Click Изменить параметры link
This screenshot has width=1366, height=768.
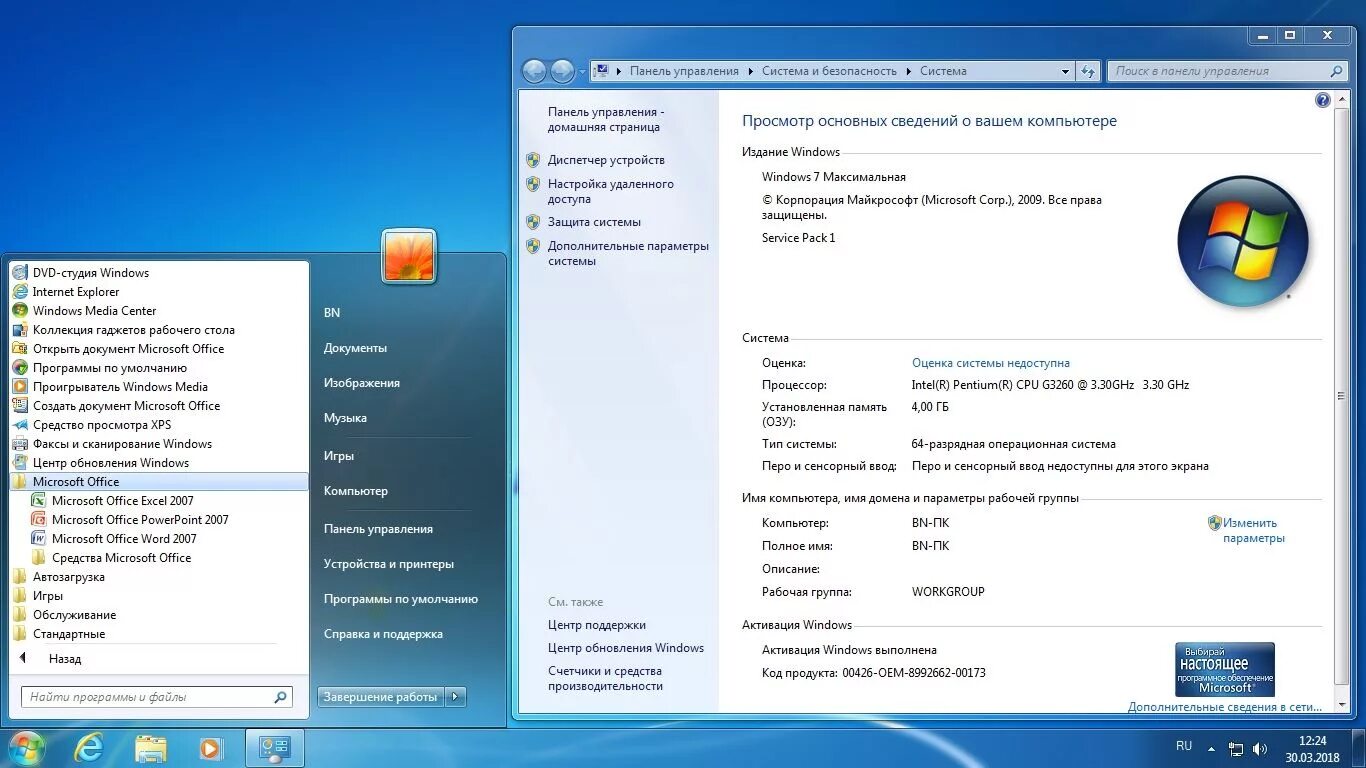[1253, 530]
